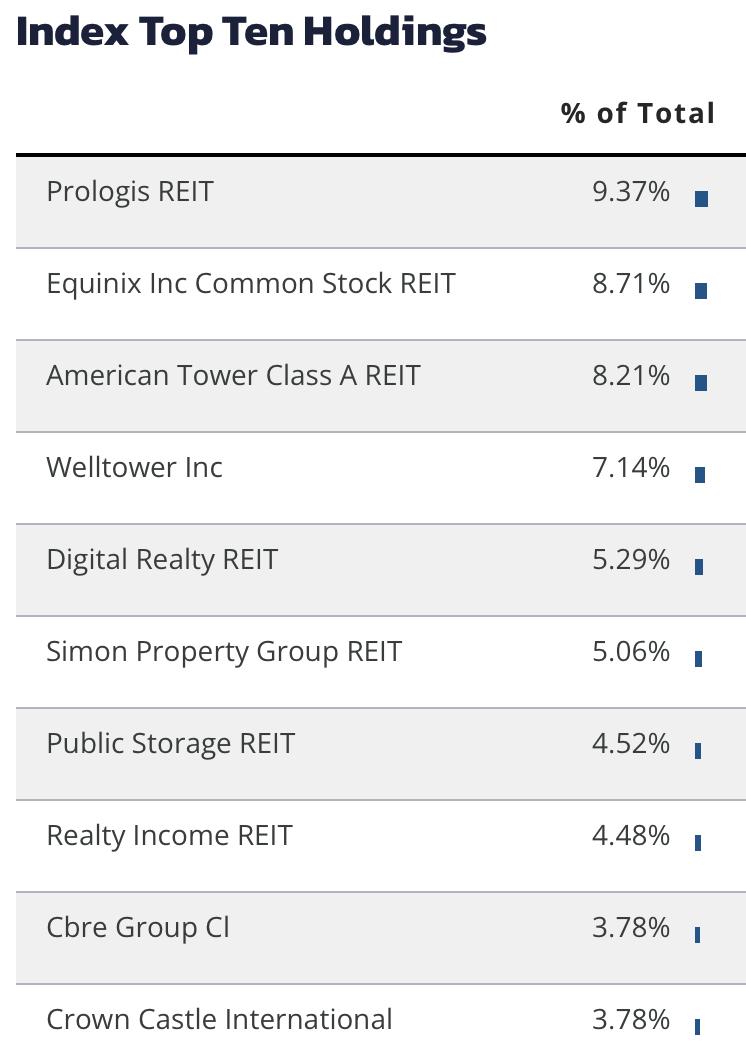Click the Cbre Group bar indicator

click(x=697, y=934)
